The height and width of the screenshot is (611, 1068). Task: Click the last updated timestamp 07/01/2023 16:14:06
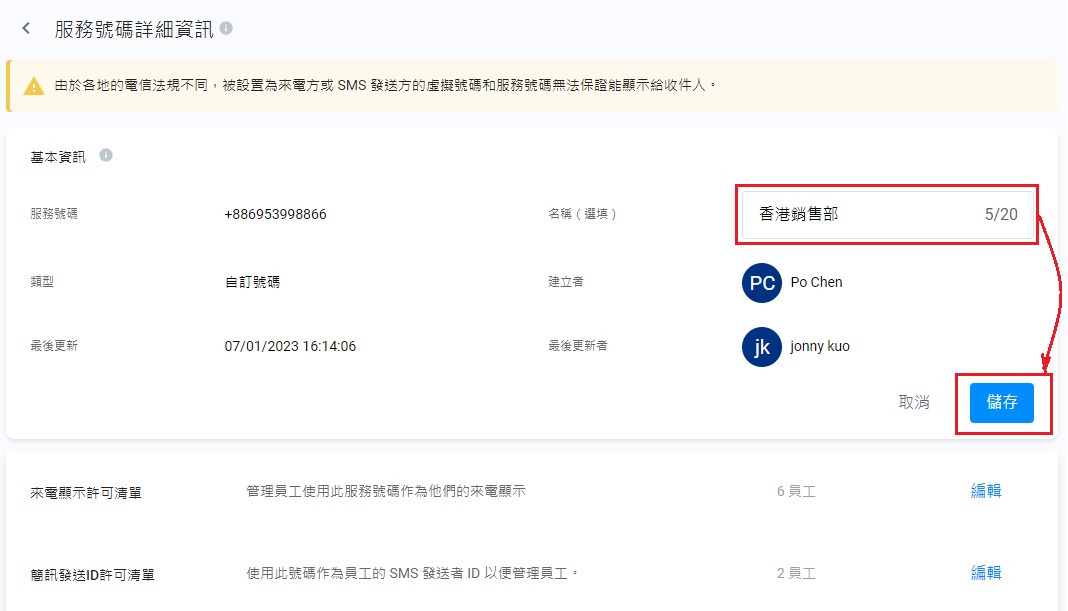(290, 347)
